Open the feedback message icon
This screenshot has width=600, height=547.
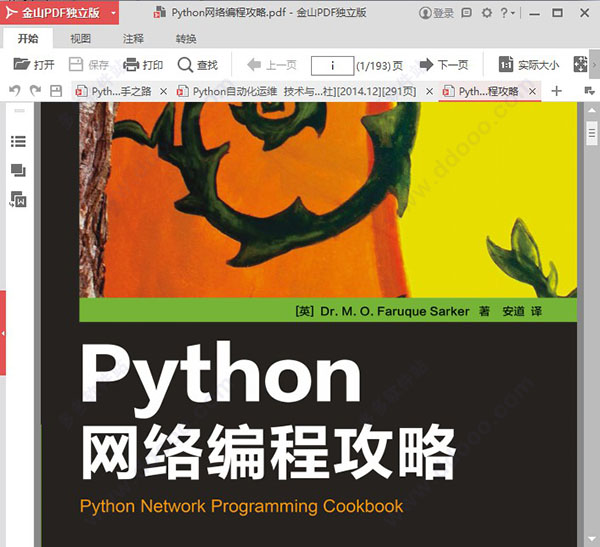(466, 13)
